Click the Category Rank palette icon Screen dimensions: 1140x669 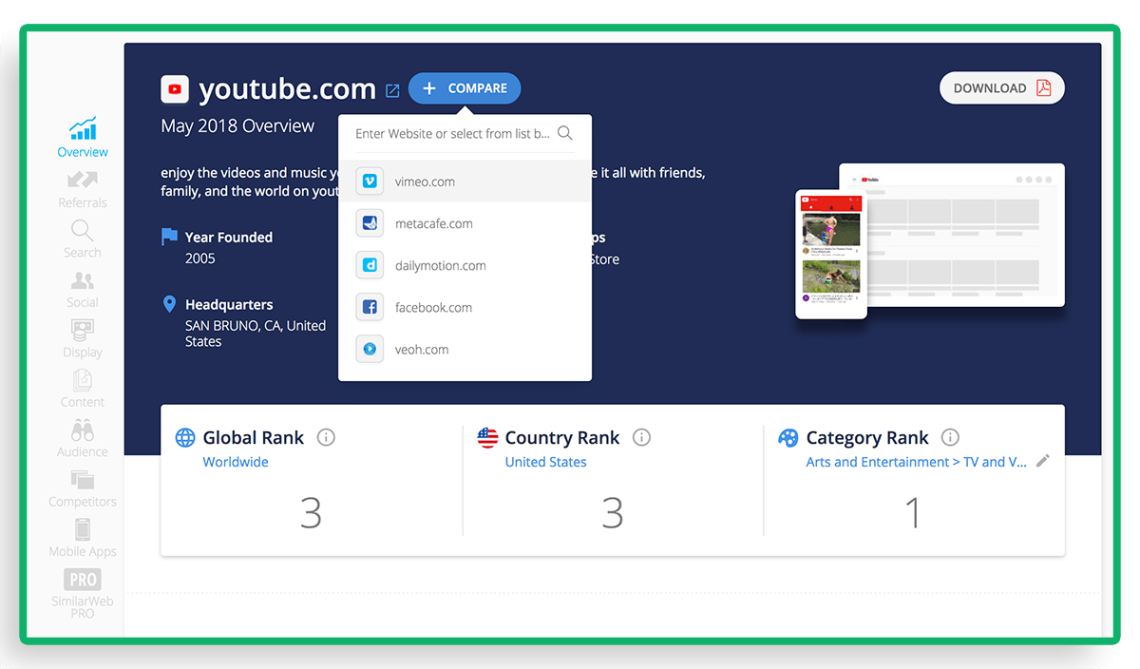pos(788,438)
